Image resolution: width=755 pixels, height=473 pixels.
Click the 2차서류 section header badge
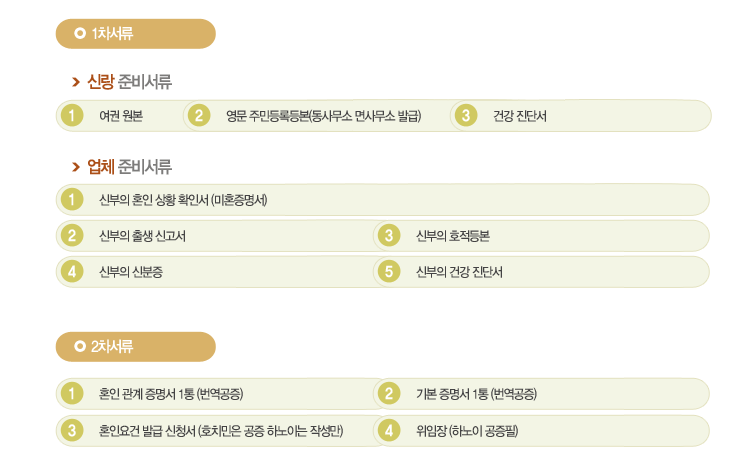(x=136, y=347)
